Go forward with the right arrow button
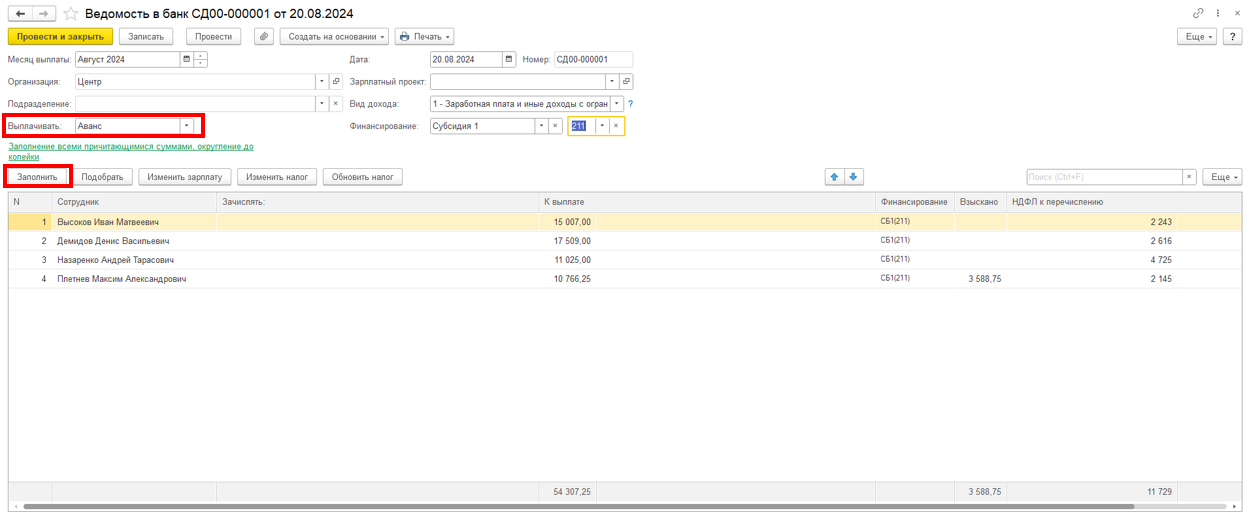The image size is (1252, 520). click(x=45, y=14)
